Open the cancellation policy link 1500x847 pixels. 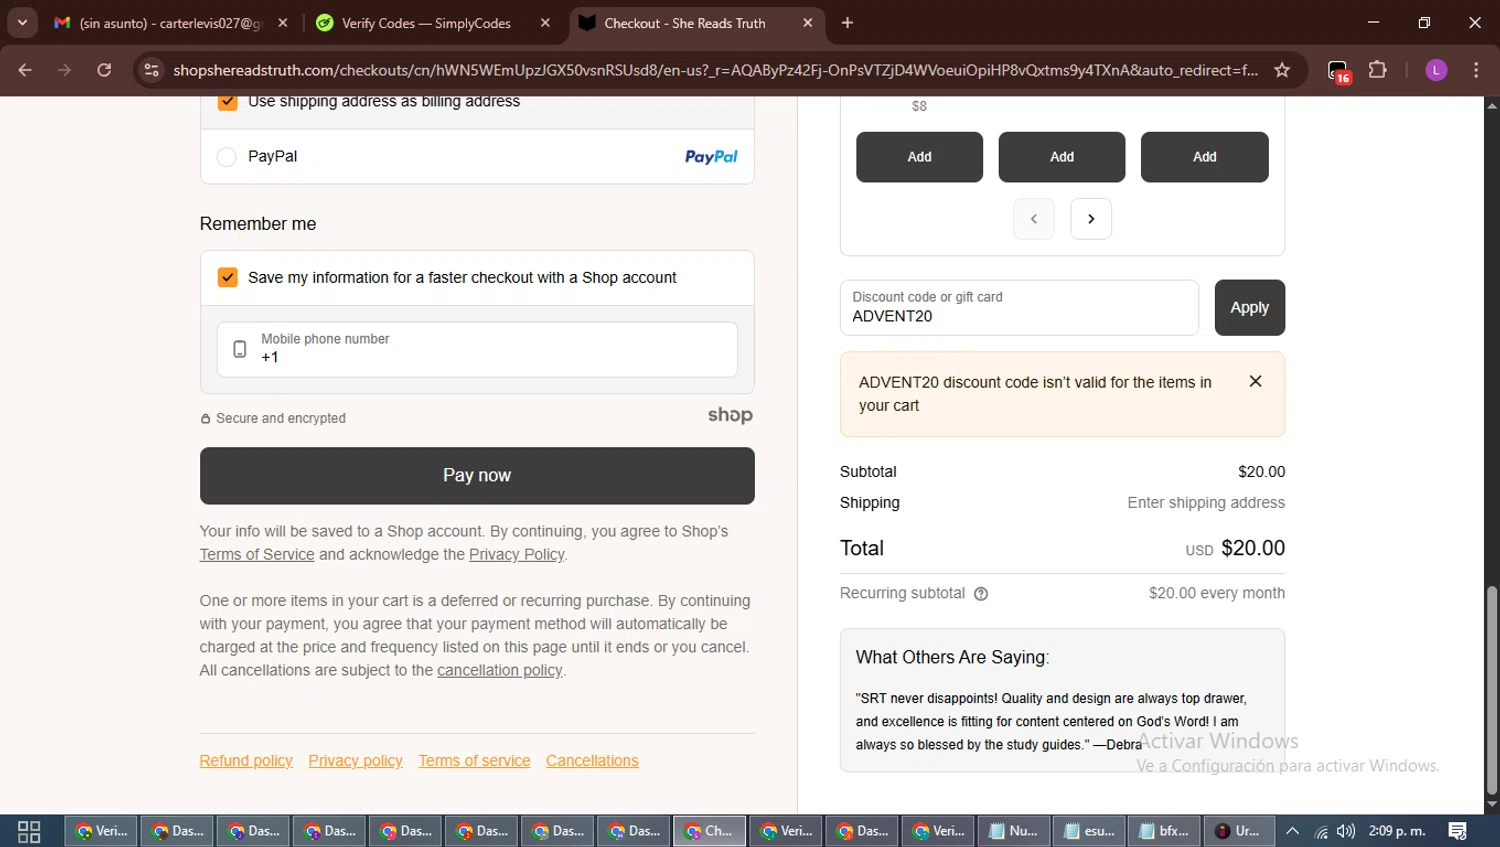[x=500, y=670]
